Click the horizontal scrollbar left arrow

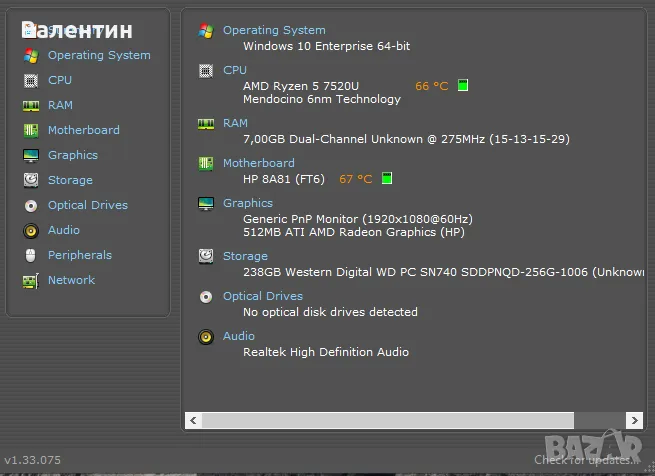tap(194, 420)
